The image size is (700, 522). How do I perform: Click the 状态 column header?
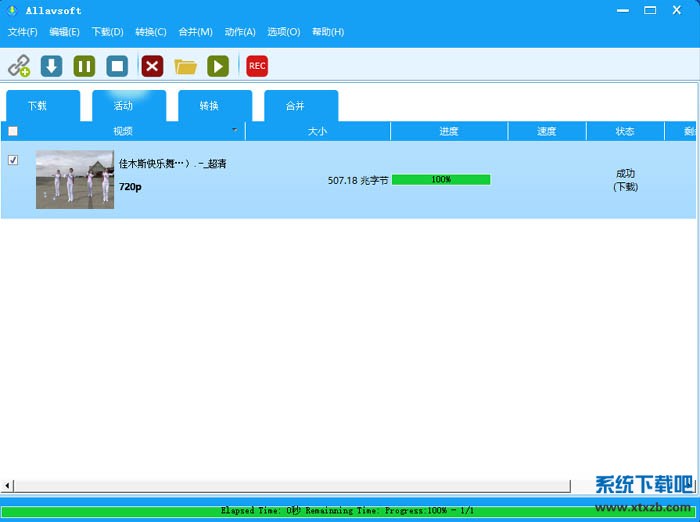625,131
